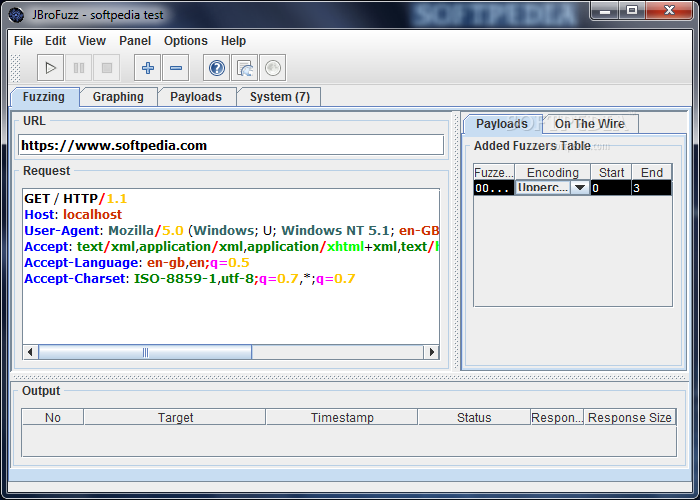The width and height of the screenshot is (700, 500).
Task: Add a fuzzer with the plus icon
Action: click(148, 68)
